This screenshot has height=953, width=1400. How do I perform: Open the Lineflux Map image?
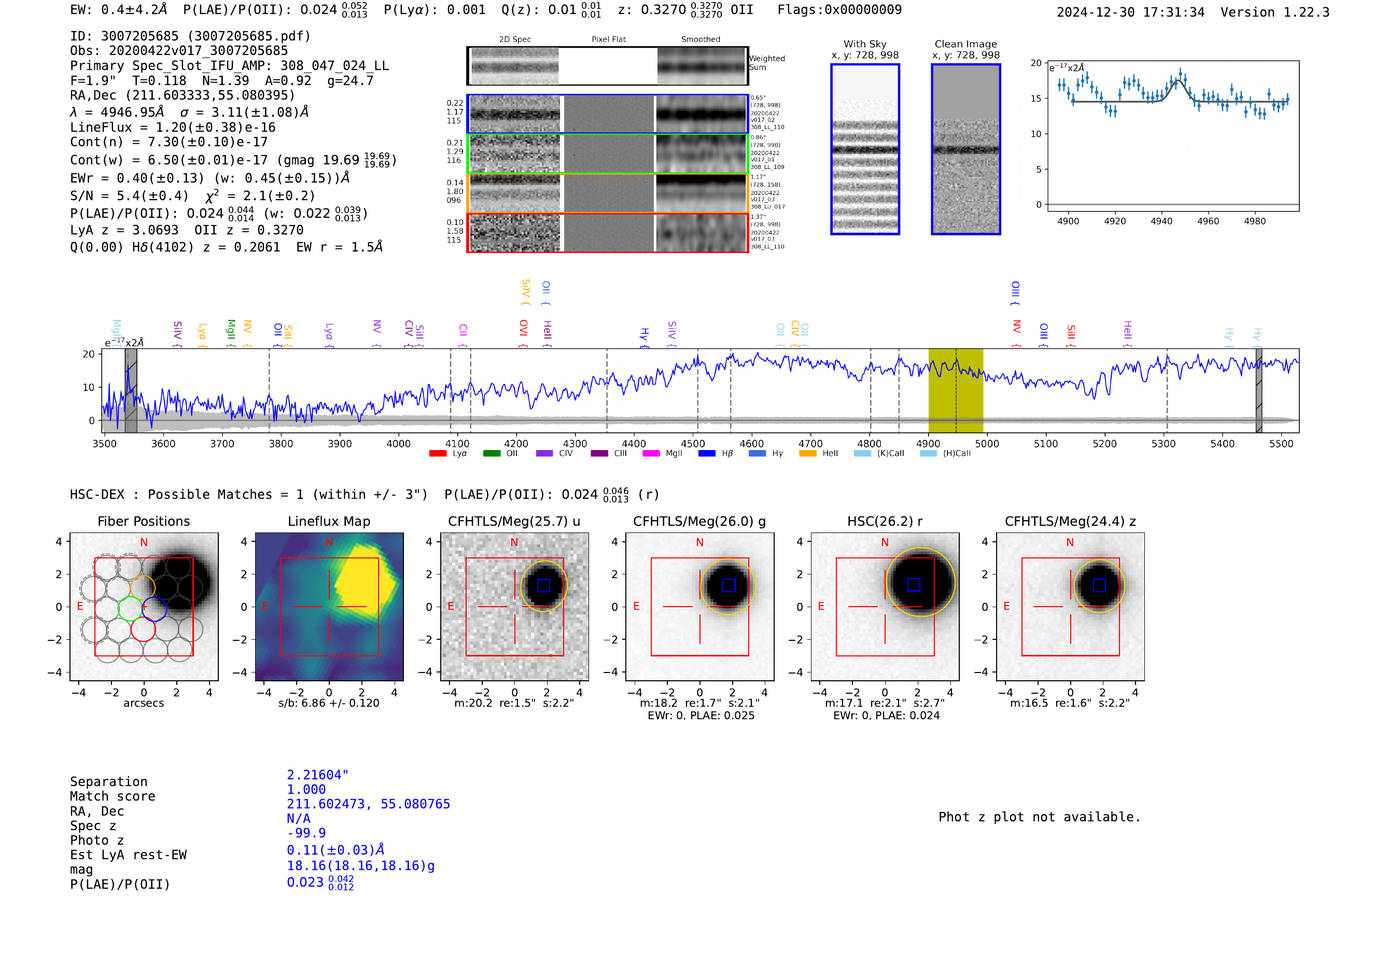point(329,606)
